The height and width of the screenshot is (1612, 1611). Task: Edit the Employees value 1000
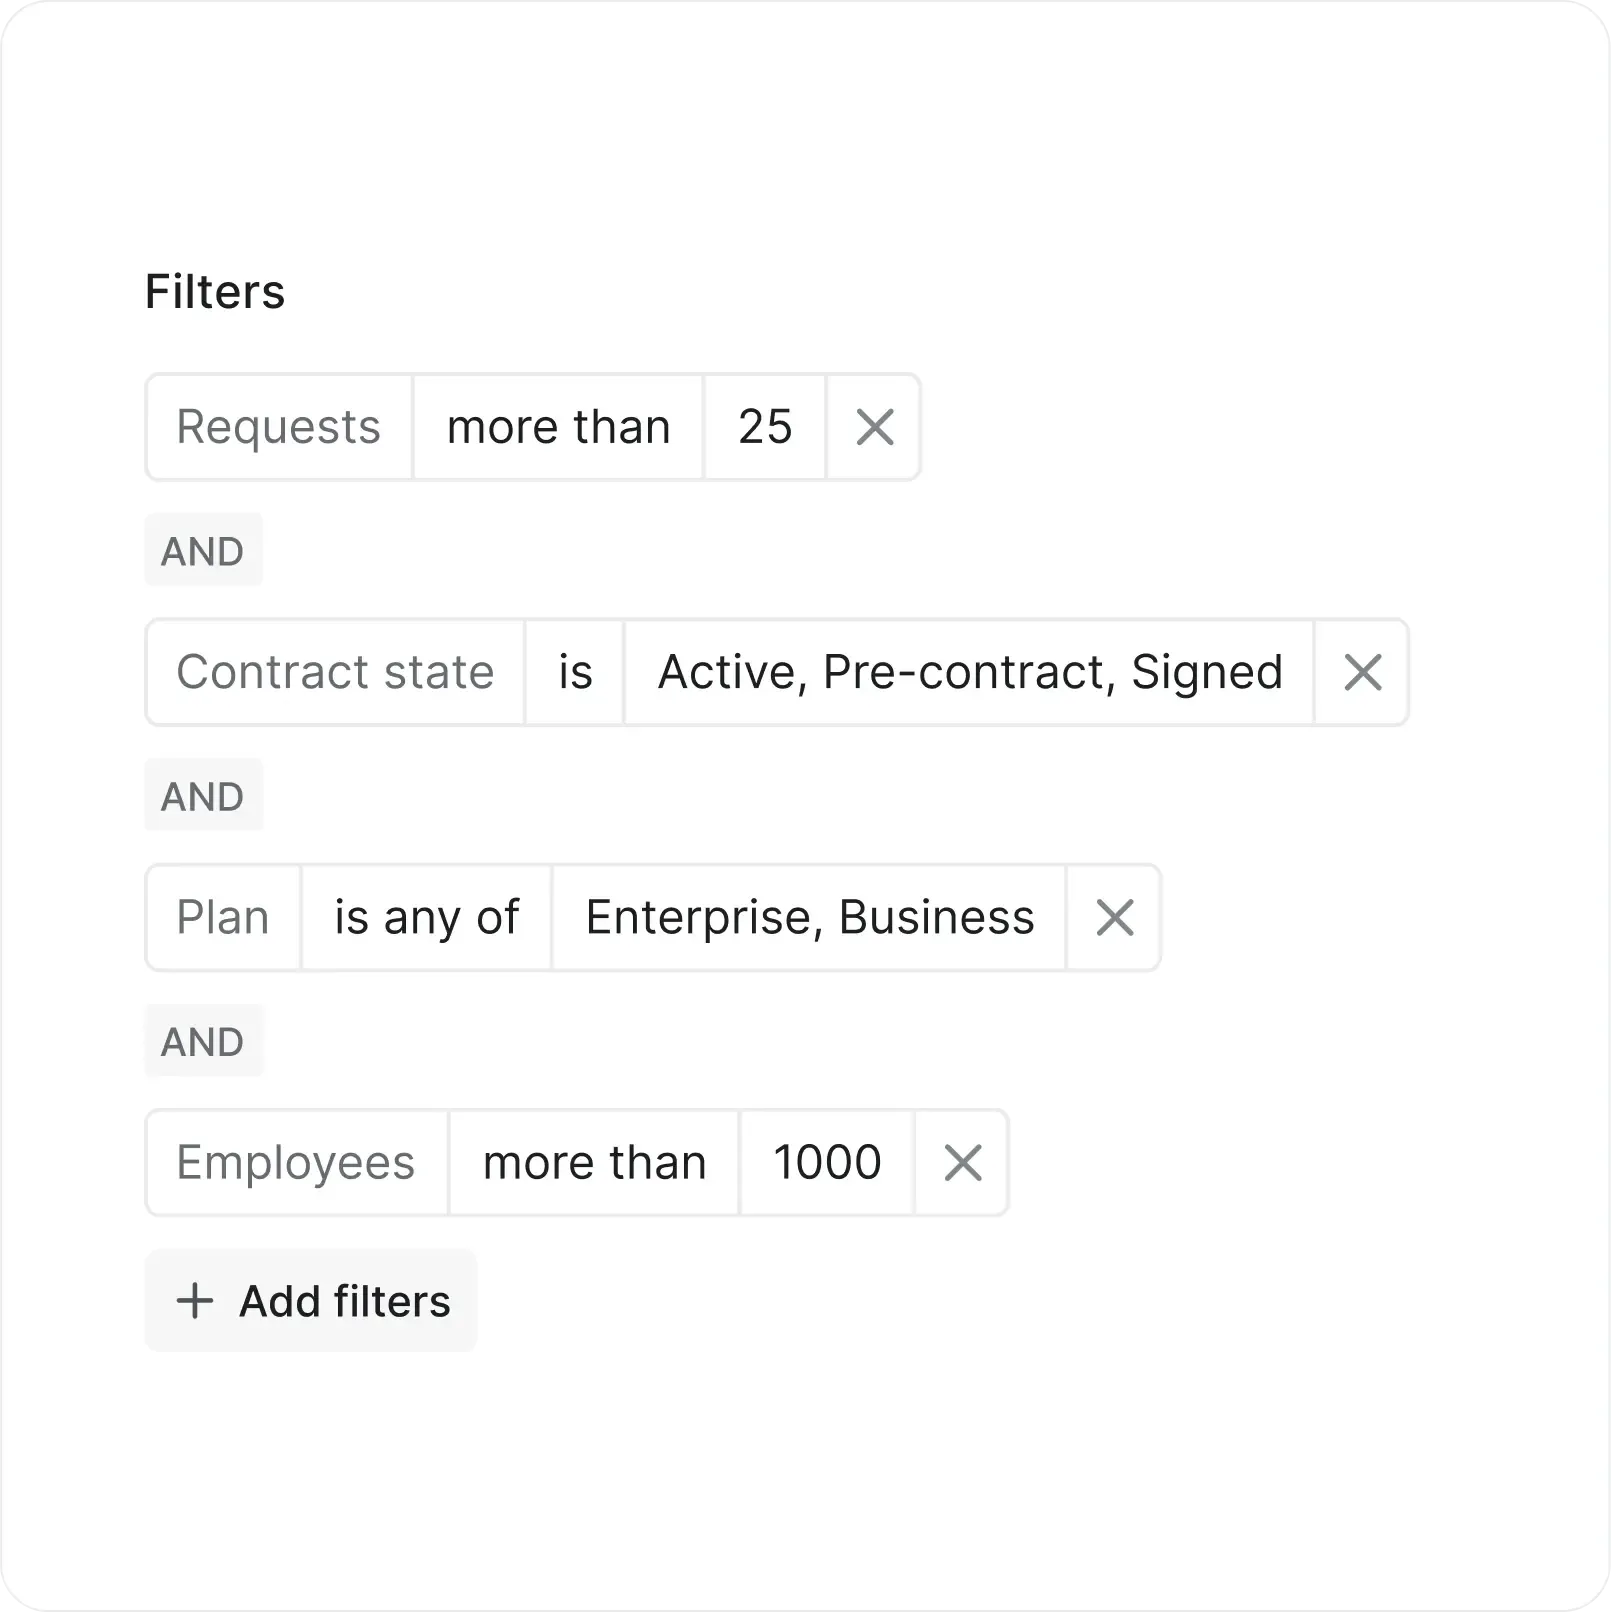(826, 1162)
